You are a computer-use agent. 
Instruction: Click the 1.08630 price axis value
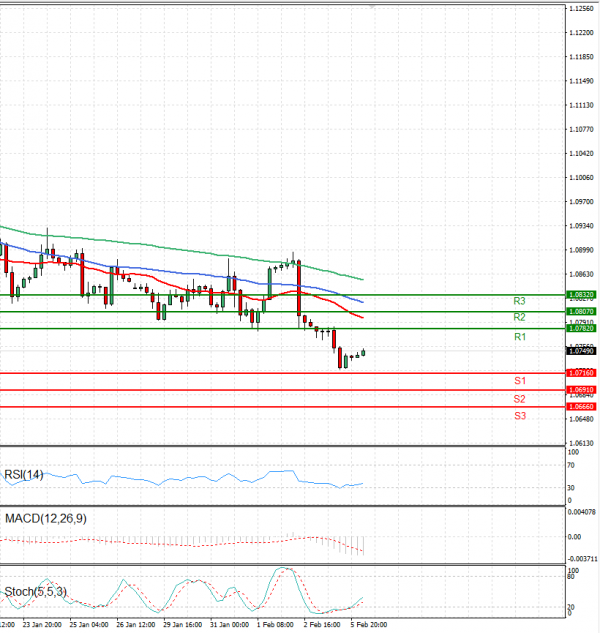[x=581, y=275]
